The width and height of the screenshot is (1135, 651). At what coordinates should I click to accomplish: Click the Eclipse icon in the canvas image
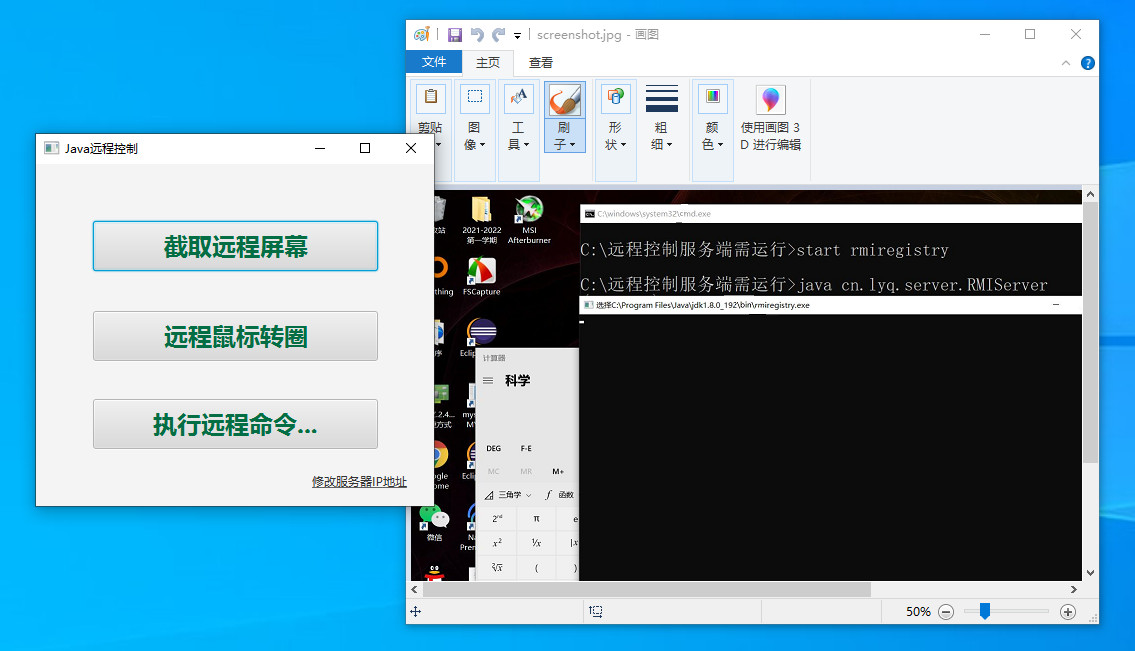click(481, 332)
